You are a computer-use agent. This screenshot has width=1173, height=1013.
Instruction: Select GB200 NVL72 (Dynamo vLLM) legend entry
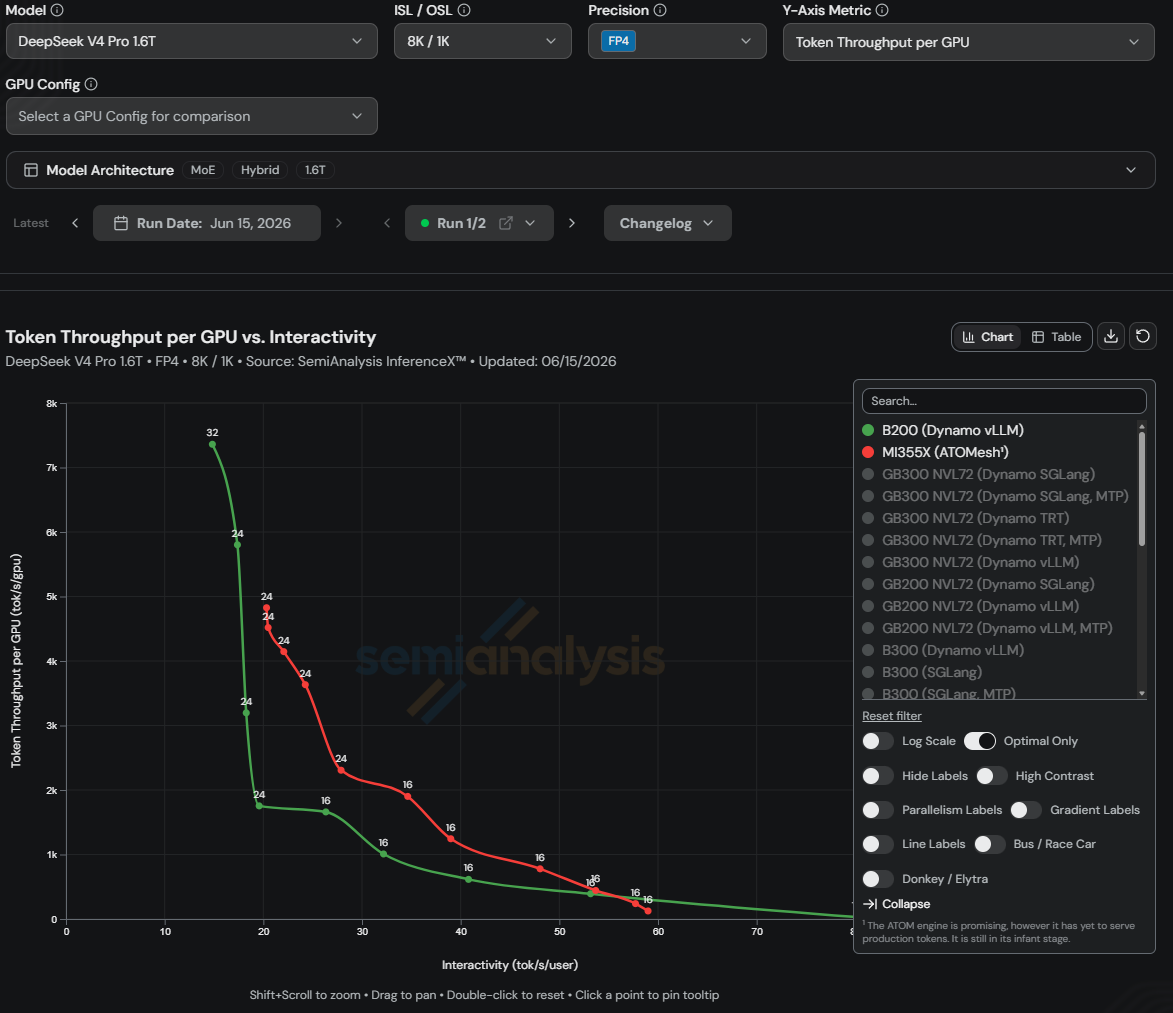point(980,607)
